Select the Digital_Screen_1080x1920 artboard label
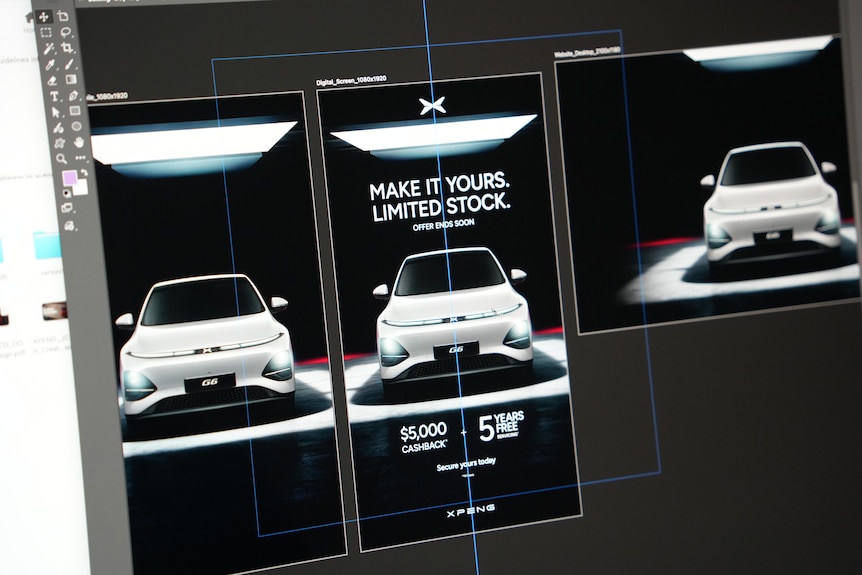 point(351,81)
